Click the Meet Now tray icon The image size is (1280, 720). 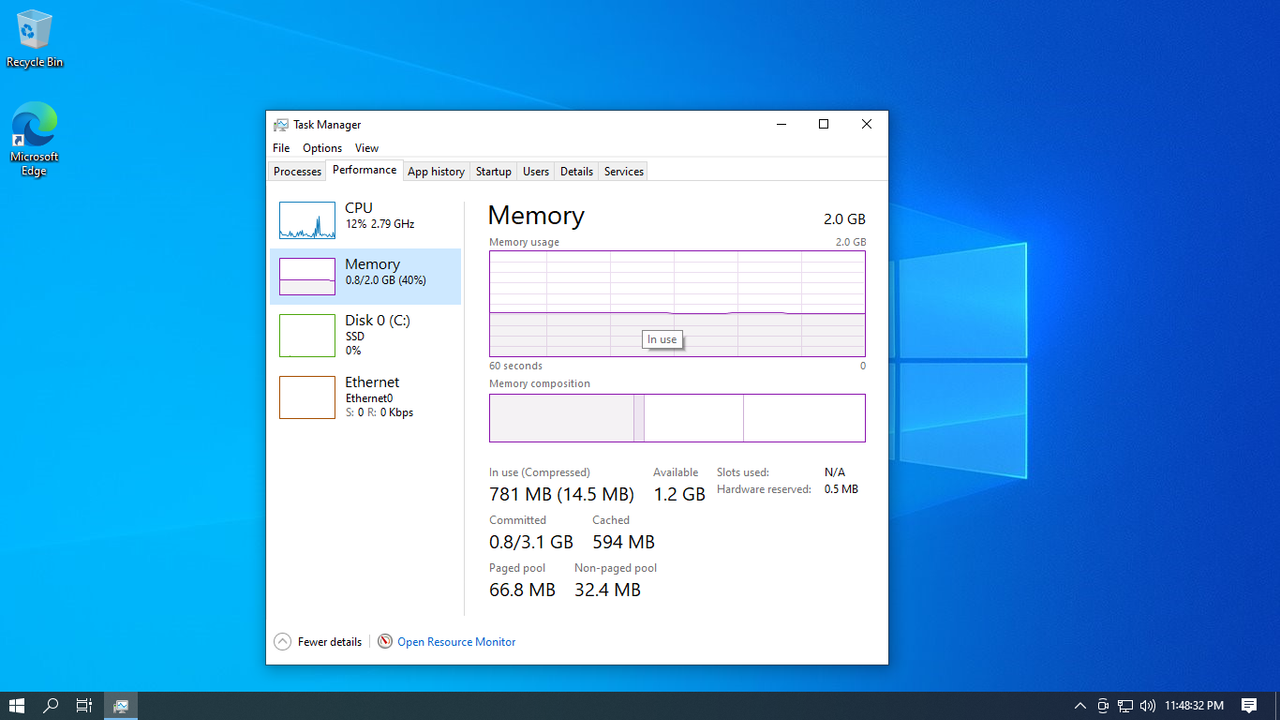pos(1103,706)
